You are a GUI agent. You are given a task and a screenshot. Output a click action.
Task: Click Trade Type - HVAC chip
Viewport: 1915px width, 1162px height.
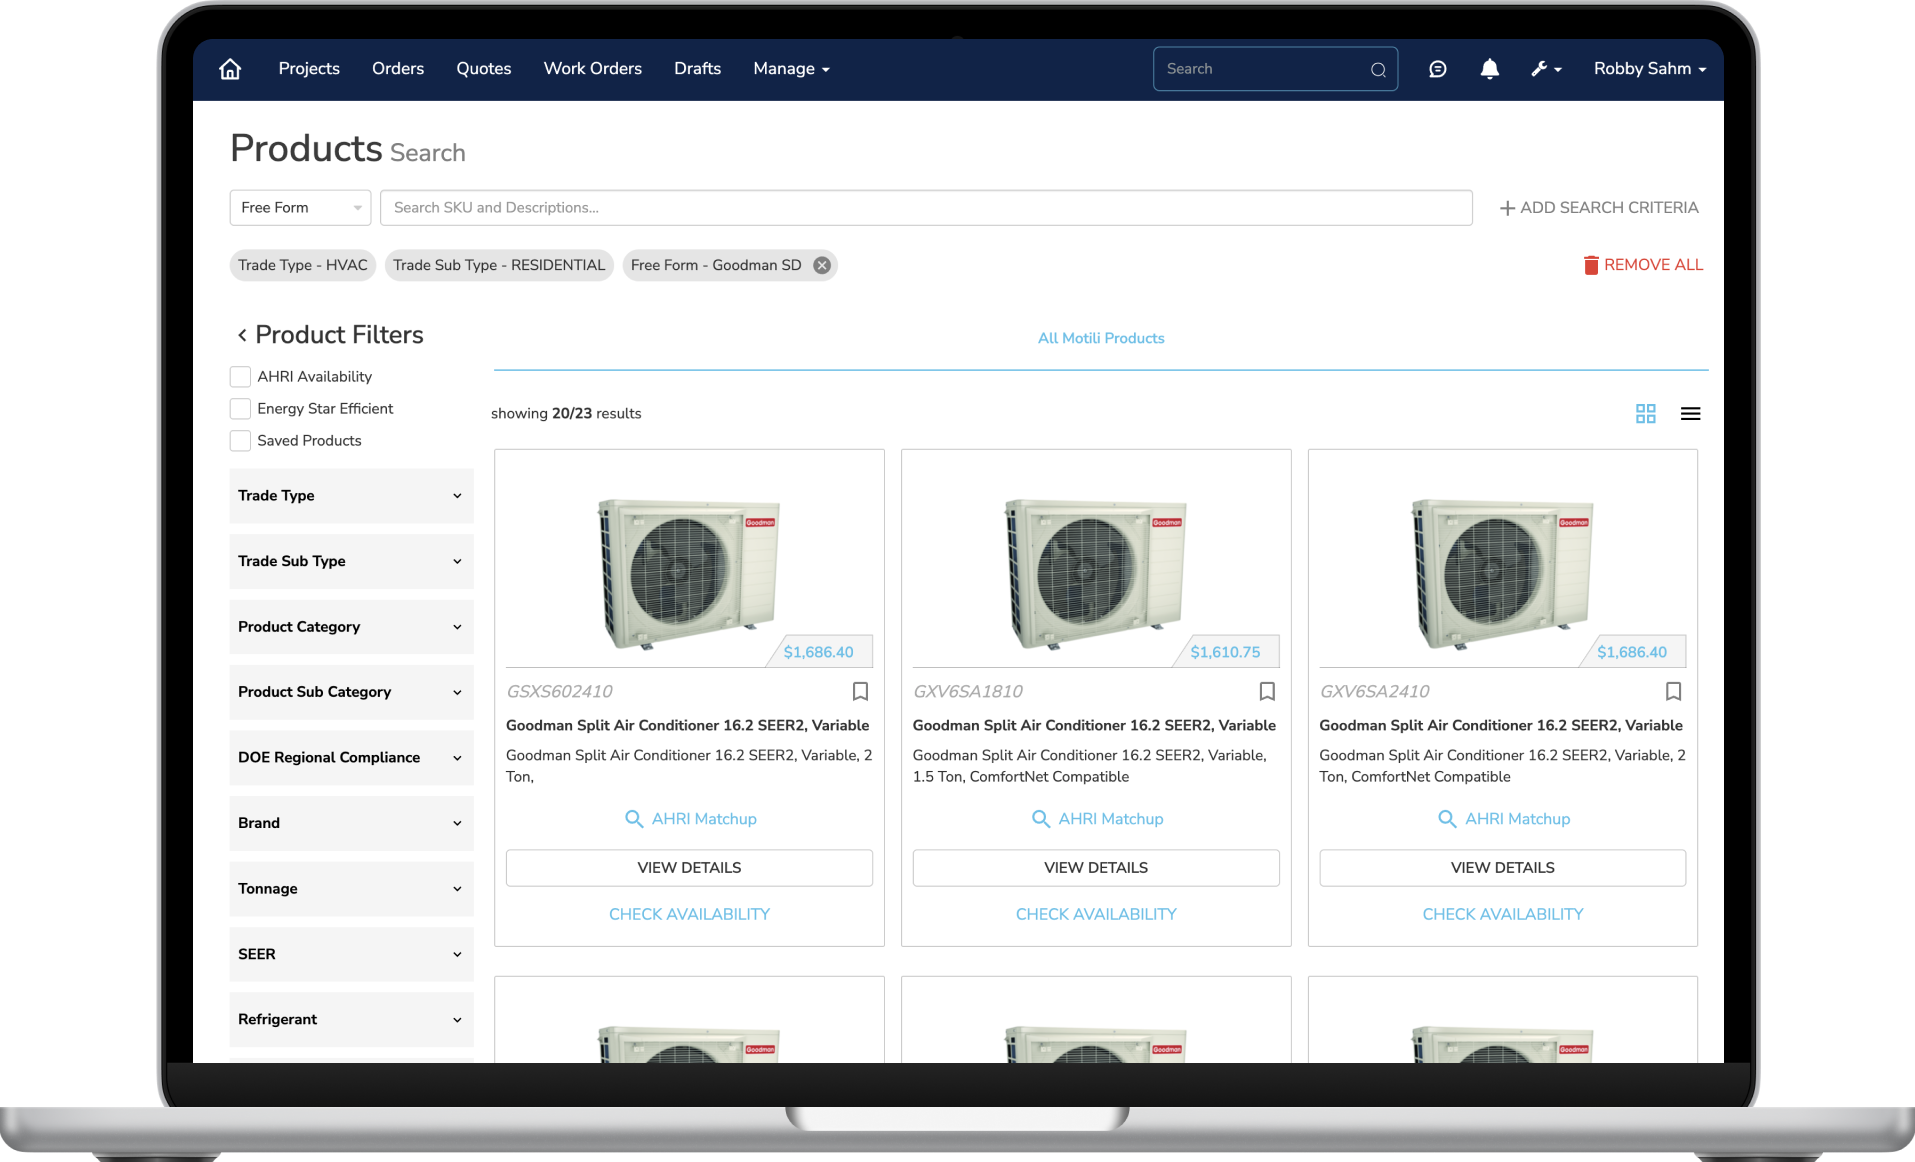pyautogui.click(x=303, y=265)
